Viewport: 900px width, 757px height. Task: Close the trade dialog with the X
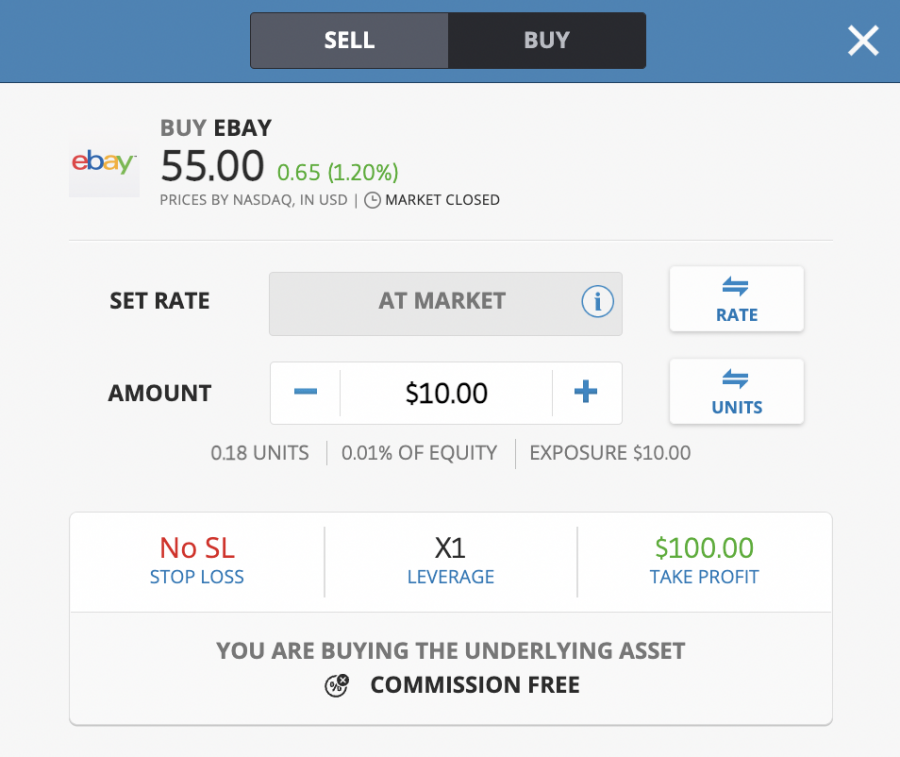click(862, 41)
